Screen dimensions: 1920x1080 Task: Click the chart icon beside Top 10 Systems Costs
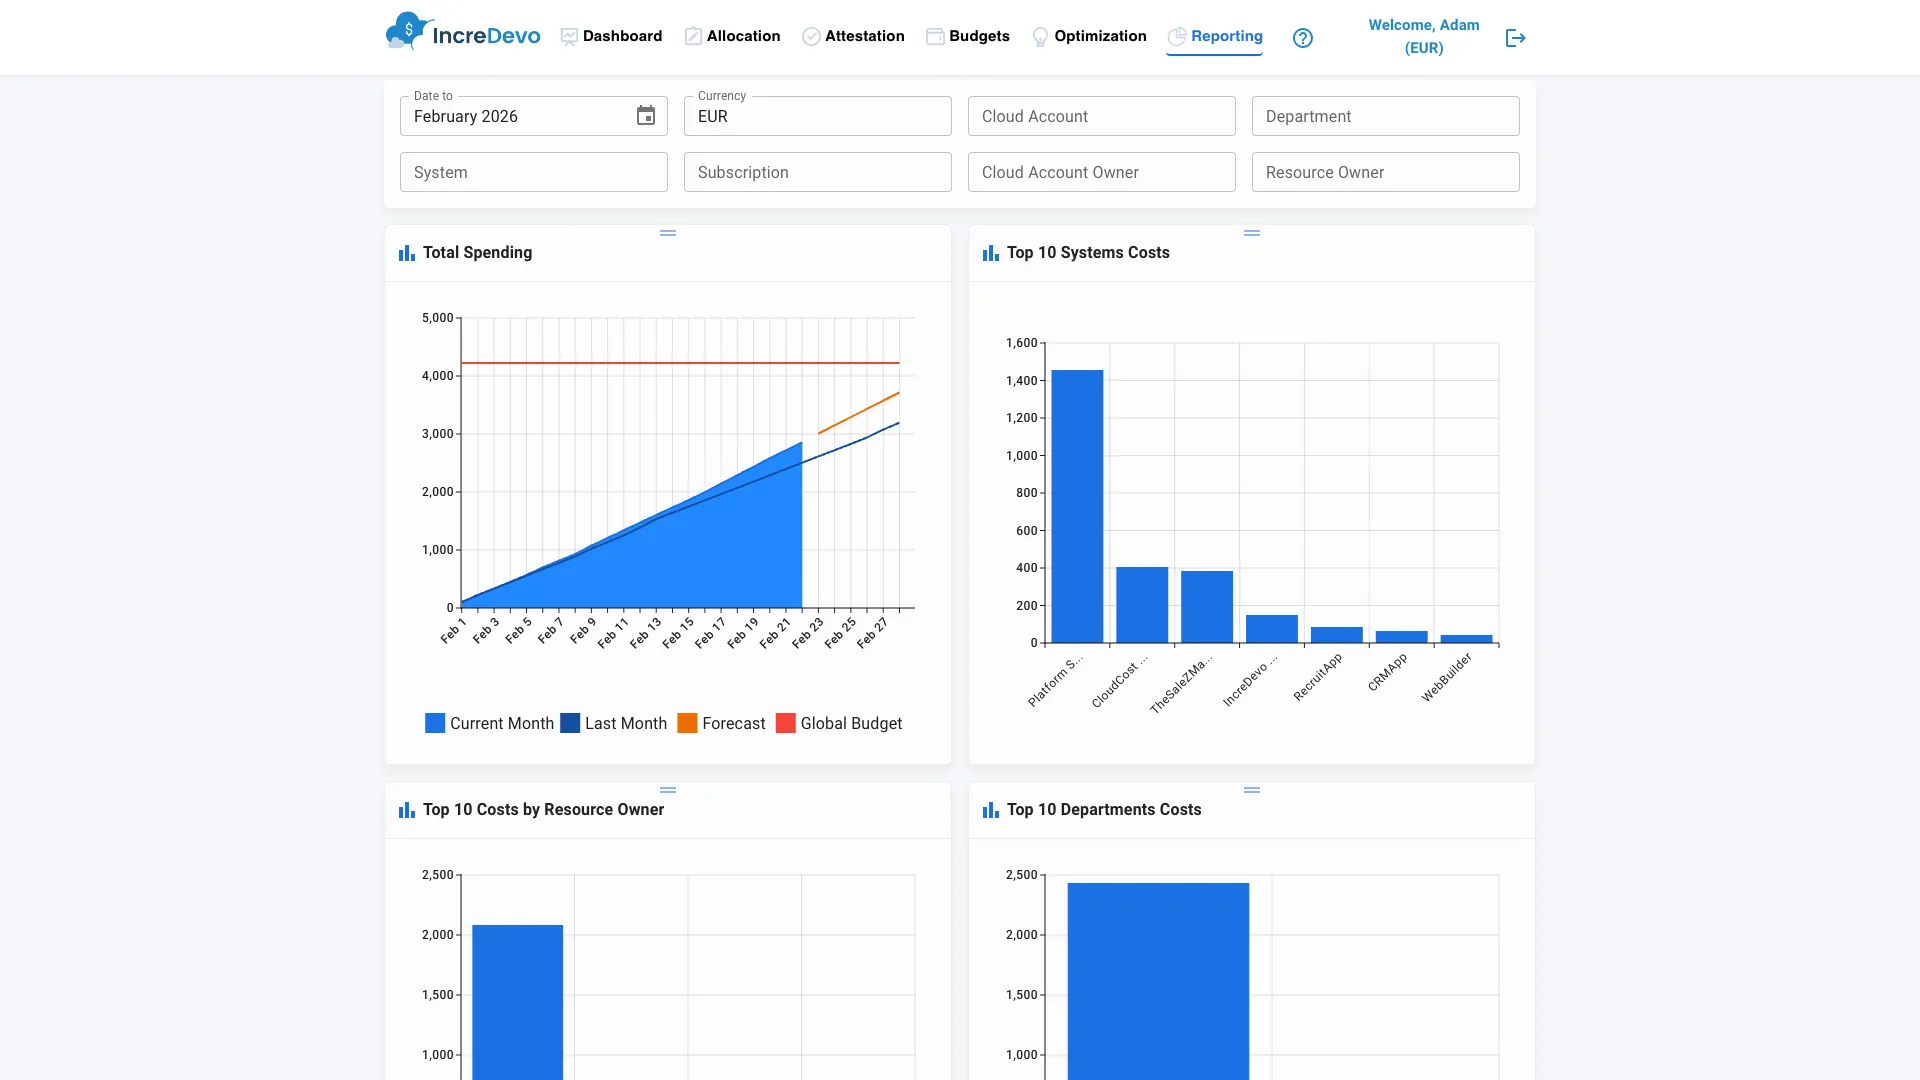click(x=990, y=252)
